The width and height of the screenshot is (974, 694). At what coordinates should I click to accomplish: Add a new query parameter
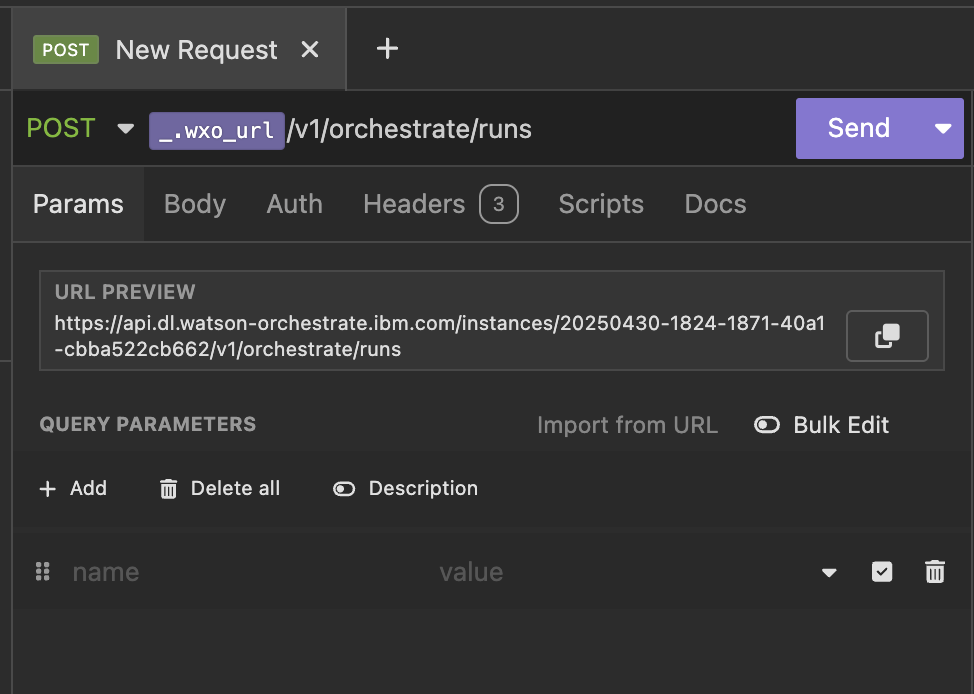click(73, 488)
